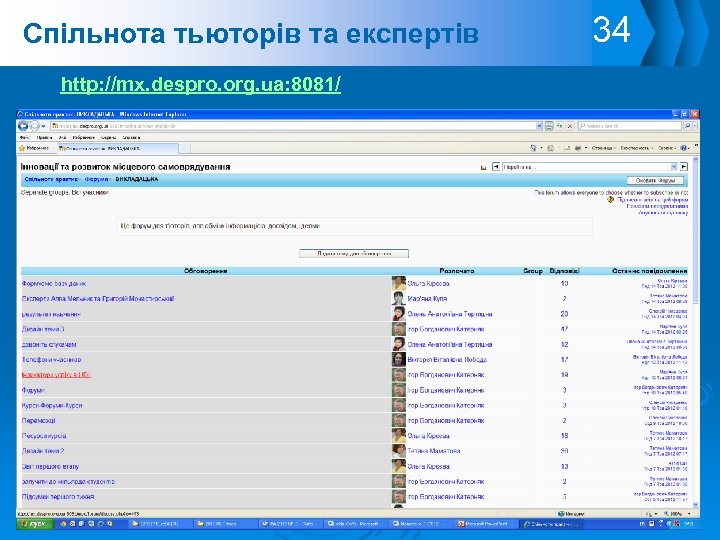
Task: Open profile link 'Вікторія Віталіївна Лобода'
Action: [447, 360]
